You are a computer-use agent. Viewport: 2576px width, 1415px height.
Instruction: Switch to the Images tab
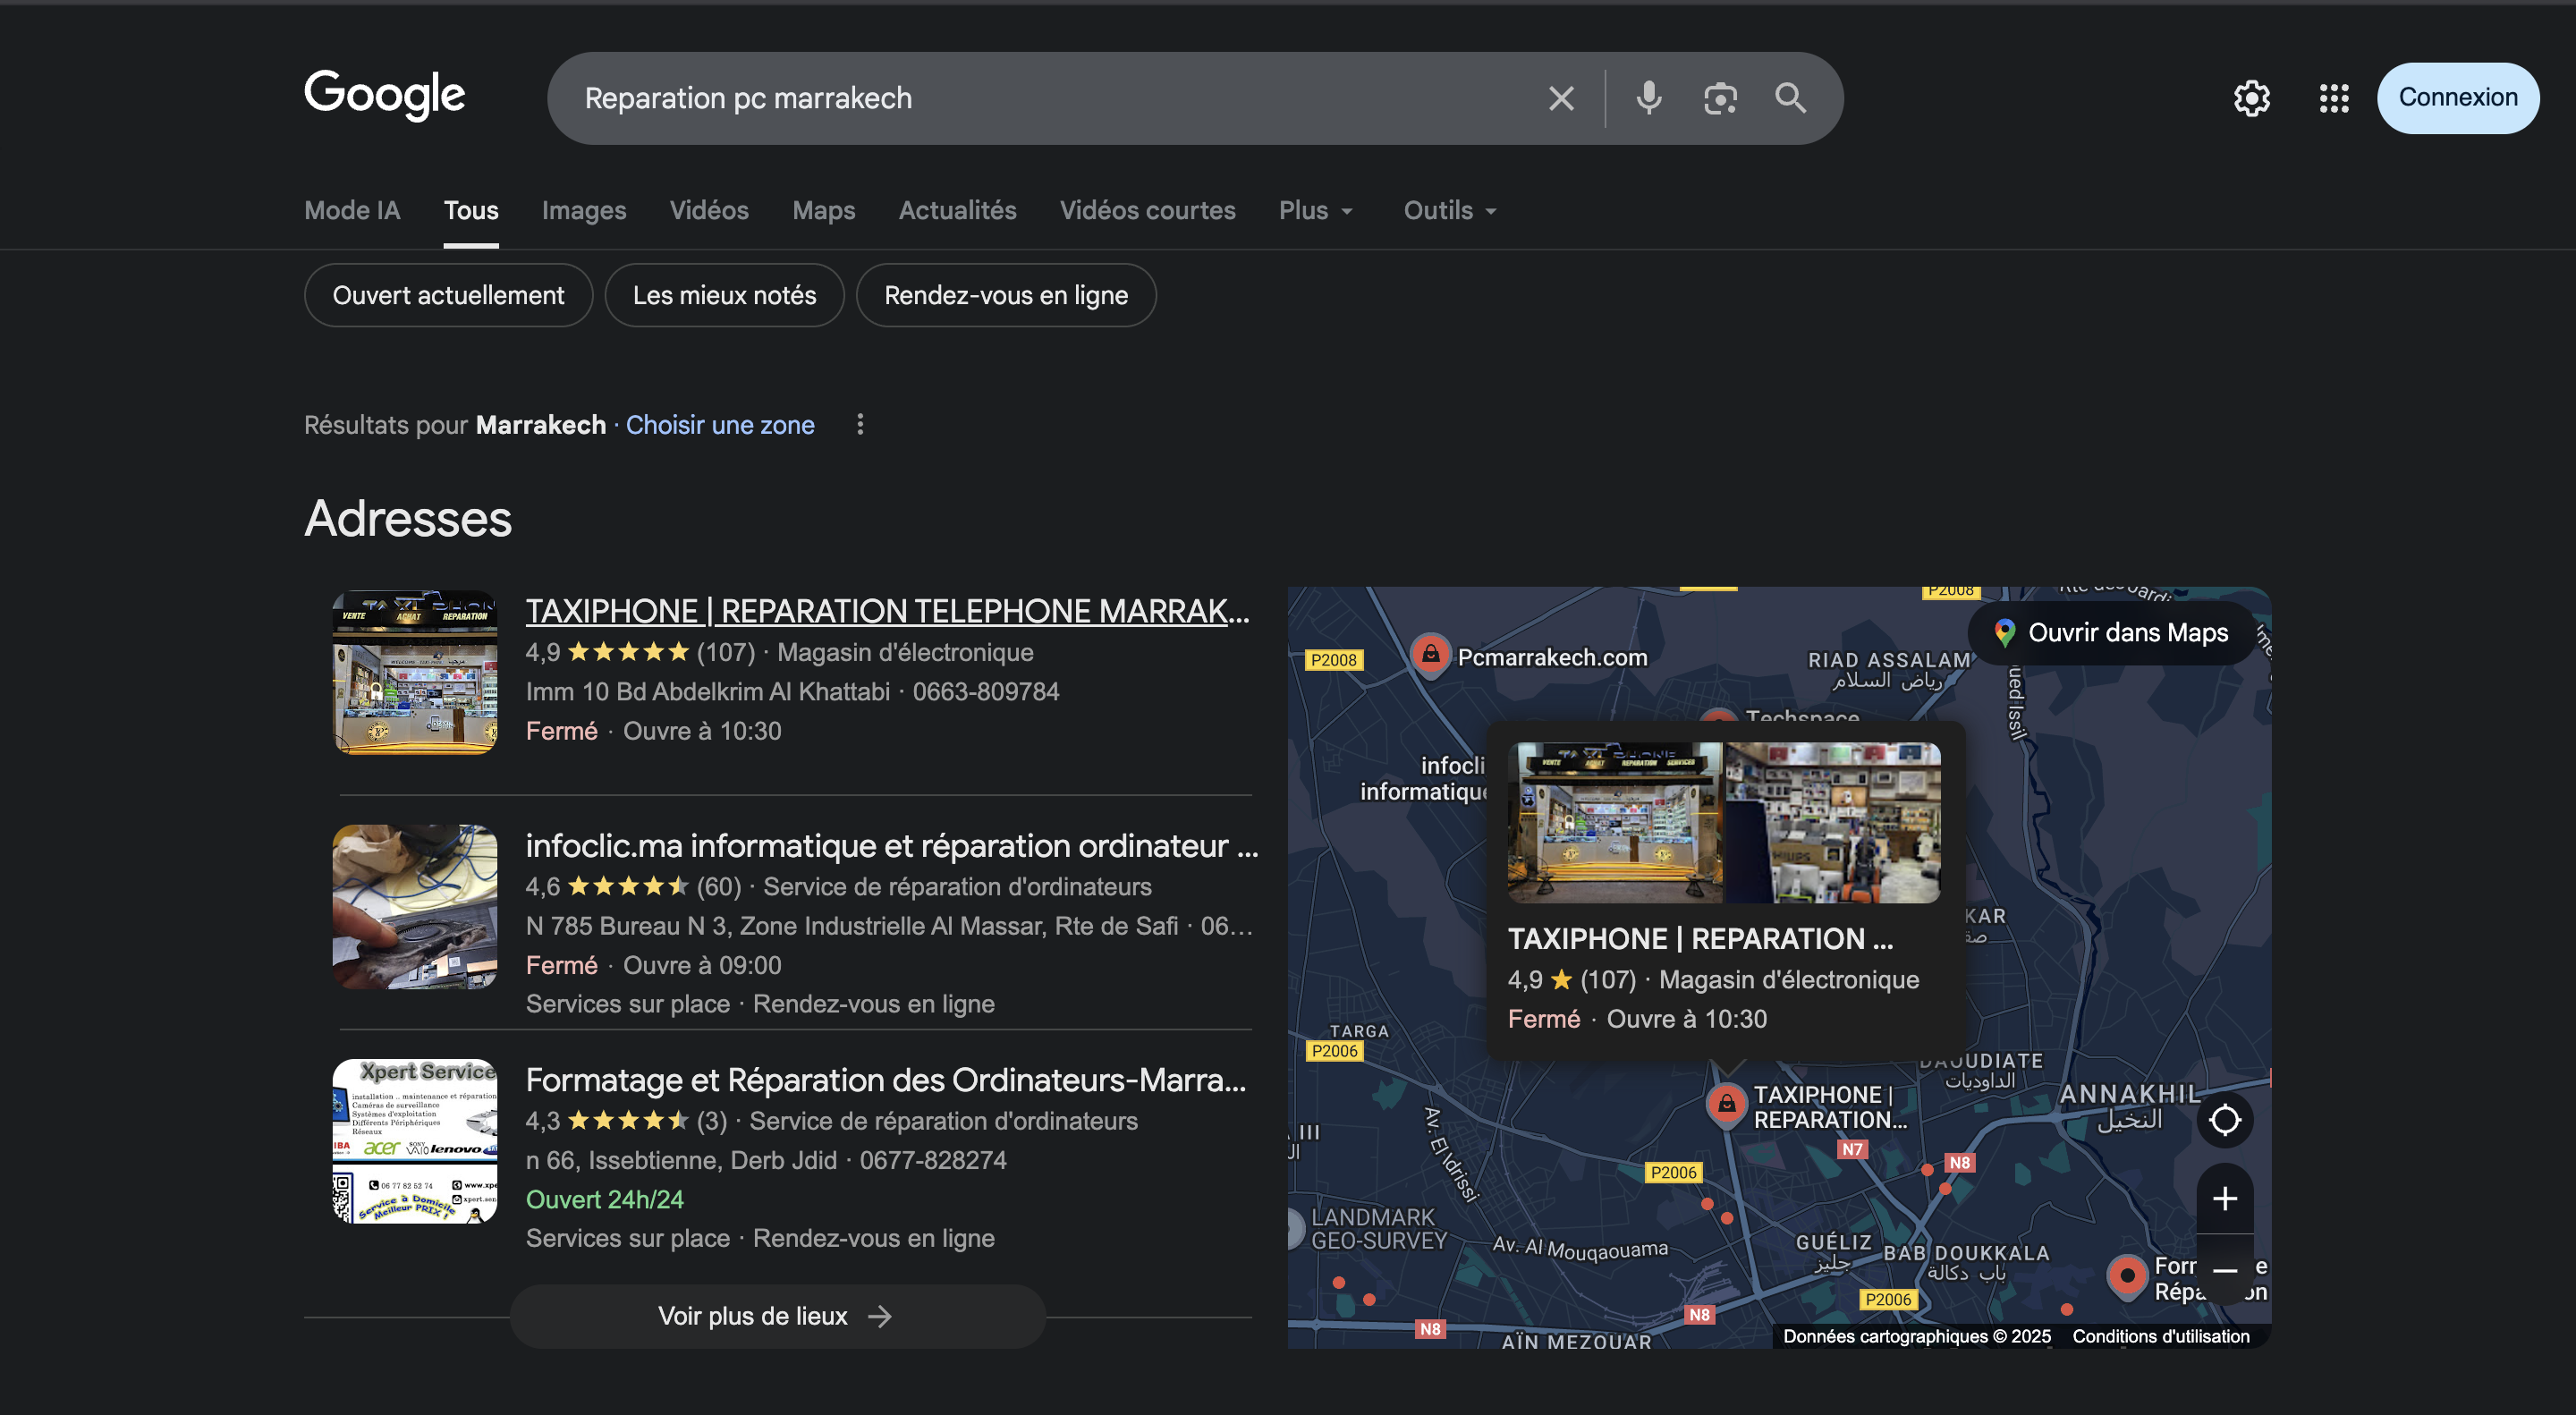click(x=584, y=210)
